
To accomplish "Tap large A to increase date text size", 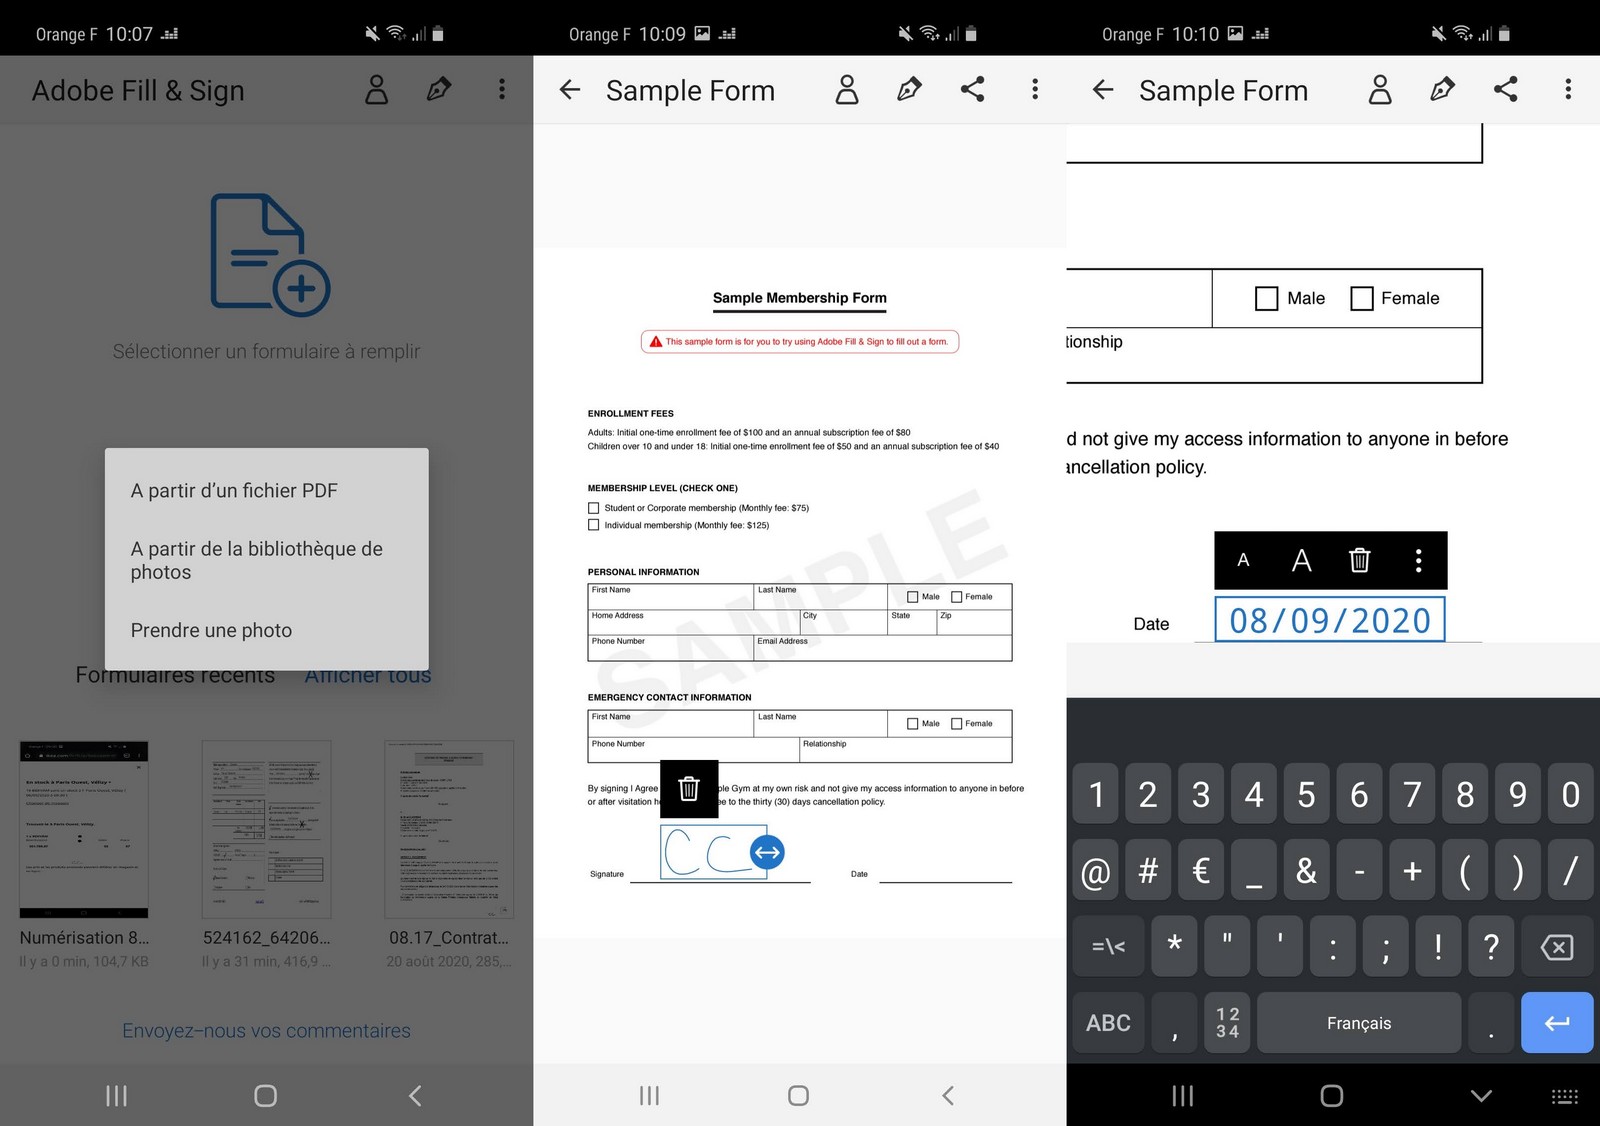I will point(1301,560).
